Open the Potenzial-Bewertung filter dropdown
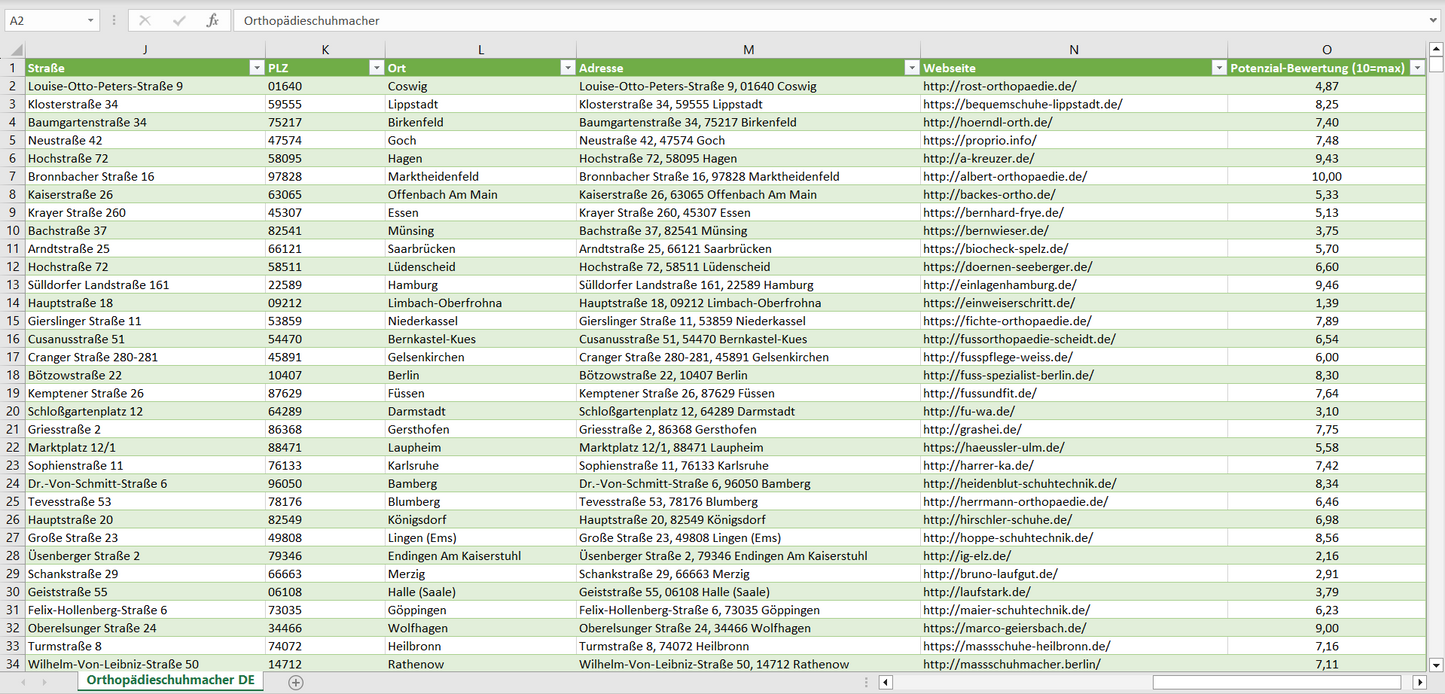This screenshot has width=1445, height=694. point(1417,68)
